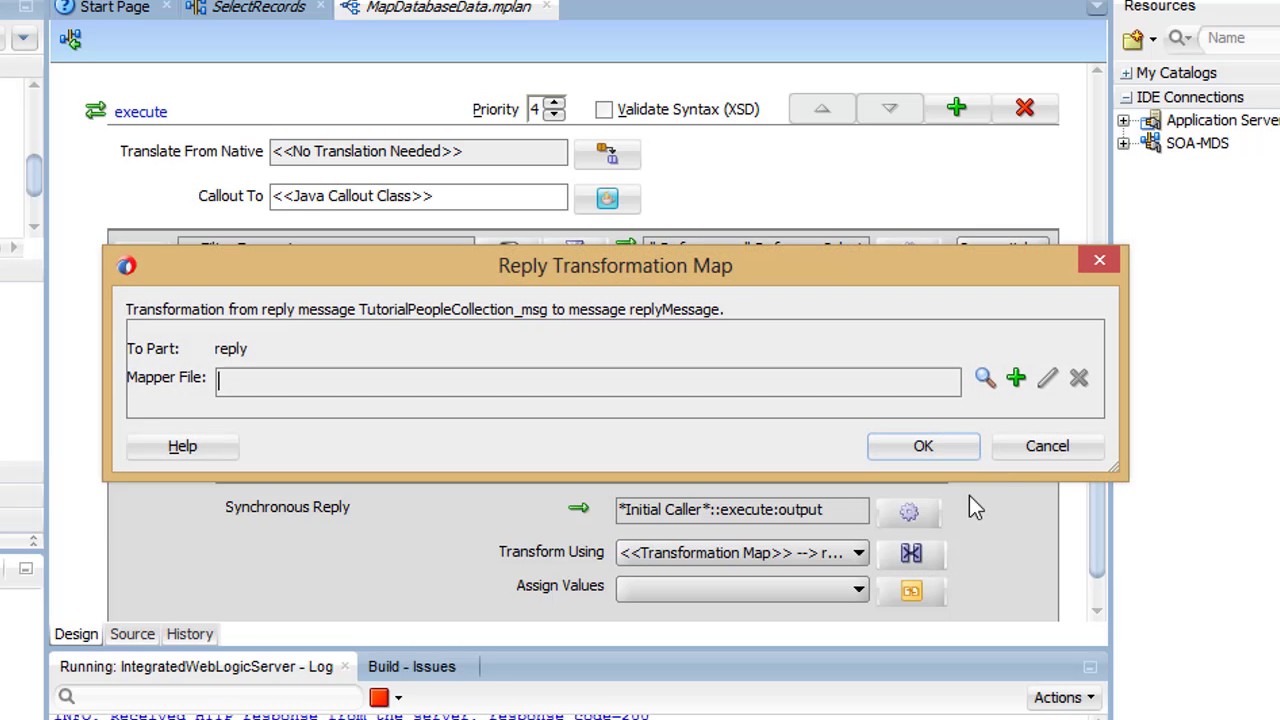Minimize the Log panel with its minimize icon

click(x=1090, y=667)
